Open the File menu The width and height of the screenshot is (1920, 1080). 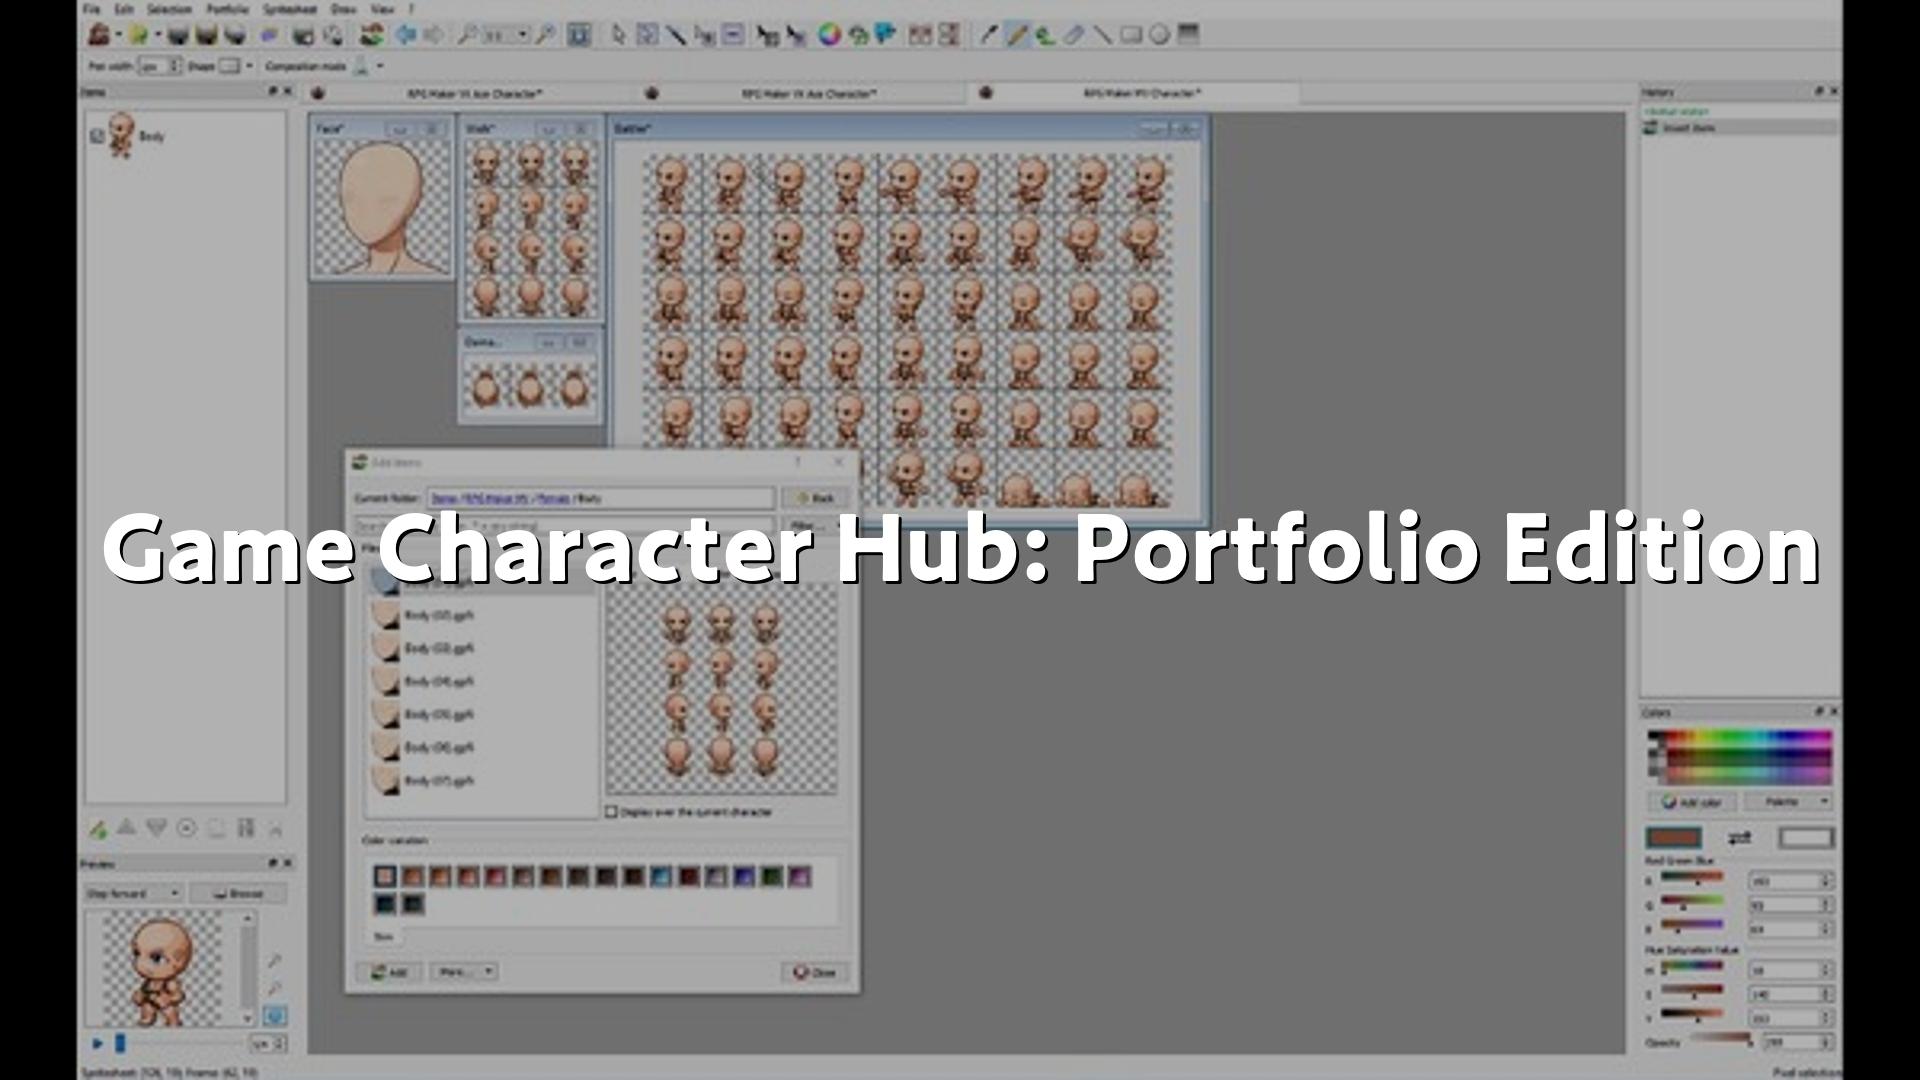click(91, 9)
